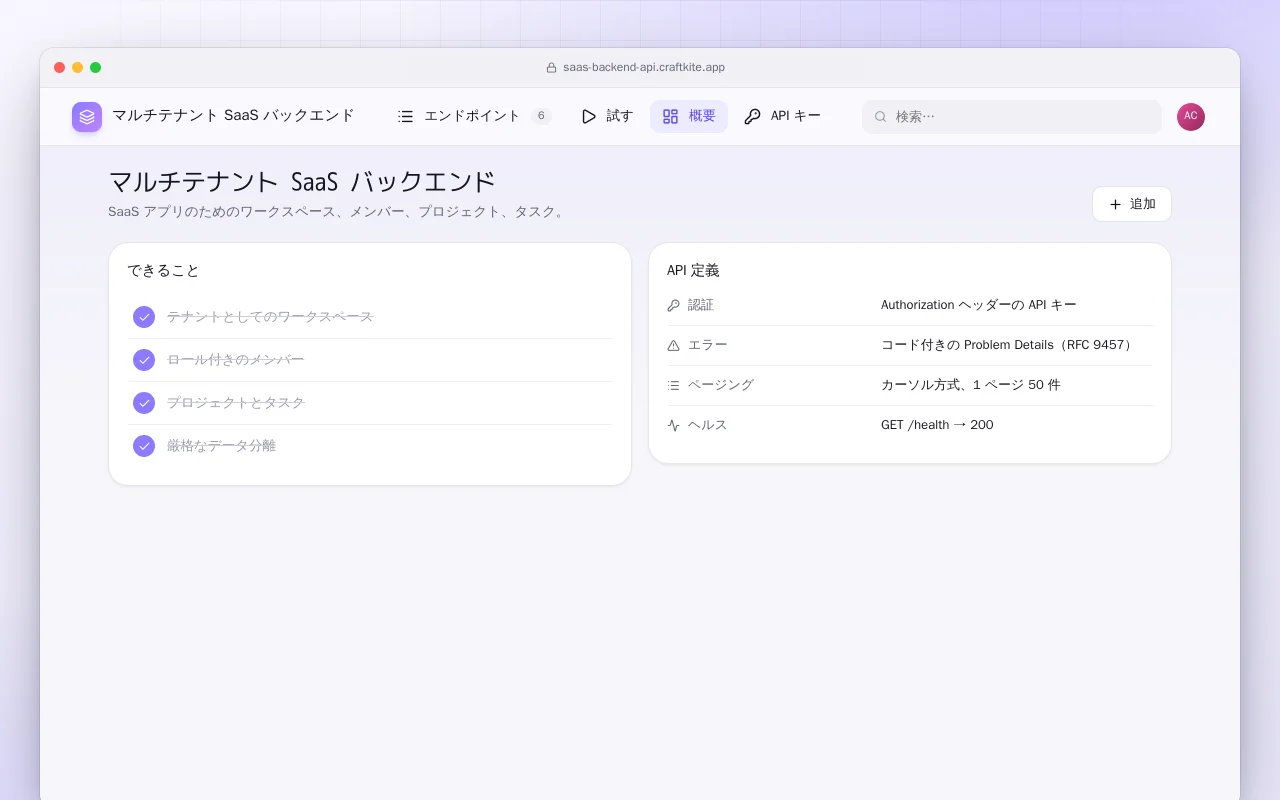Focus the 検索 search field
The height and width of the screenshot is (800, 1280).
point(1012,117)
